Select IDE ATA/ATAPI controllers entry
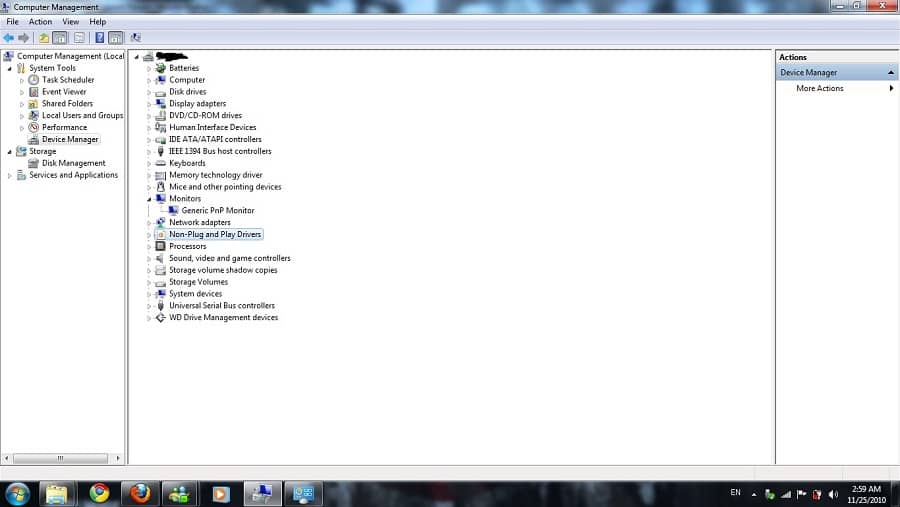Viewport: 900px width, 507px height. click(215, 140)
